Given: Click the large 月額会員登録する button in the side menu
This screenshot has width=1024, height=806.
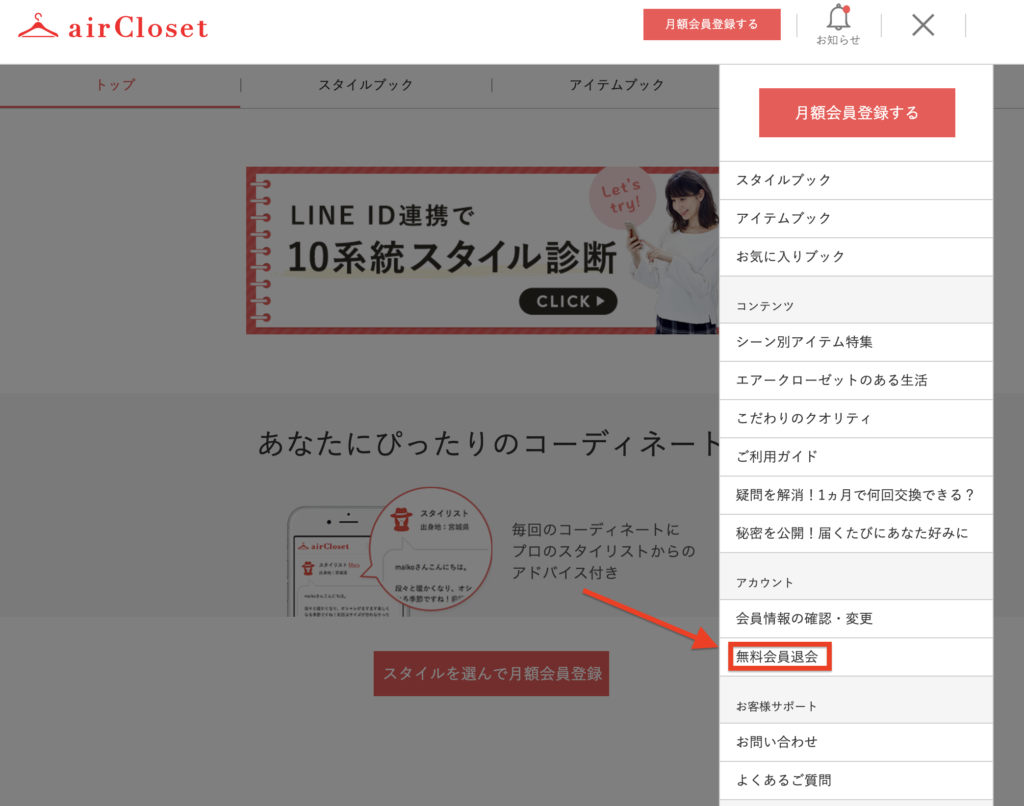Looking at the screenshot, I should 856,112.
